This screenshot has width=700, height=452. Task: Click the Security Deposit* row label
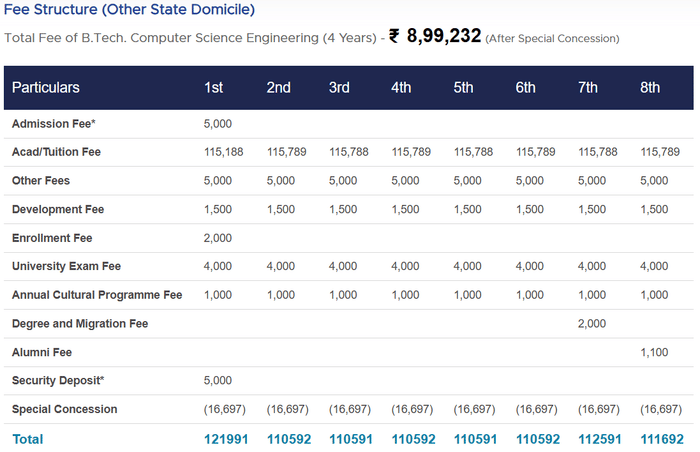coord(58,380)
